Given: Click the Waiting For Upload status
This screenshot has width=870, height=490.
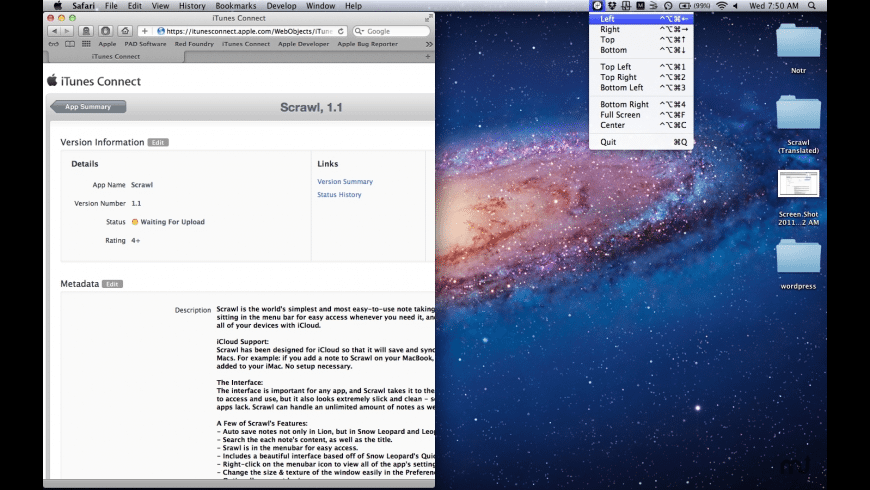Looking at the screenshot, I should [x=168, y=222].
